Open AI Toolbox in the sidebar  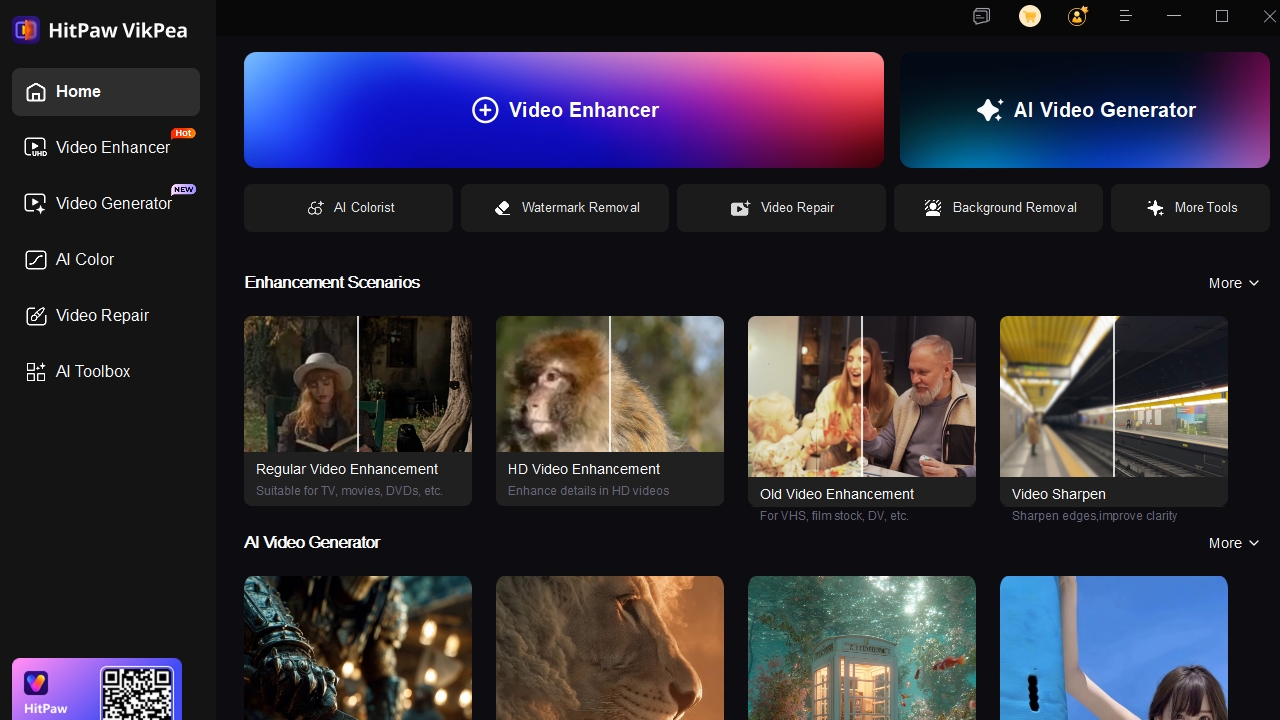tap(106, 372)
